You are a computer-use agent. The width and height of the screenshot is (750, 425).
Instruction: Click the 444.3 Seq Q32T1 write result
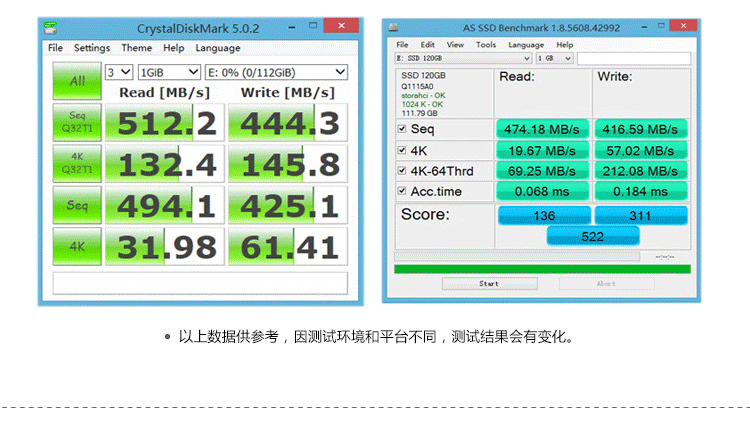pos(288,122)
